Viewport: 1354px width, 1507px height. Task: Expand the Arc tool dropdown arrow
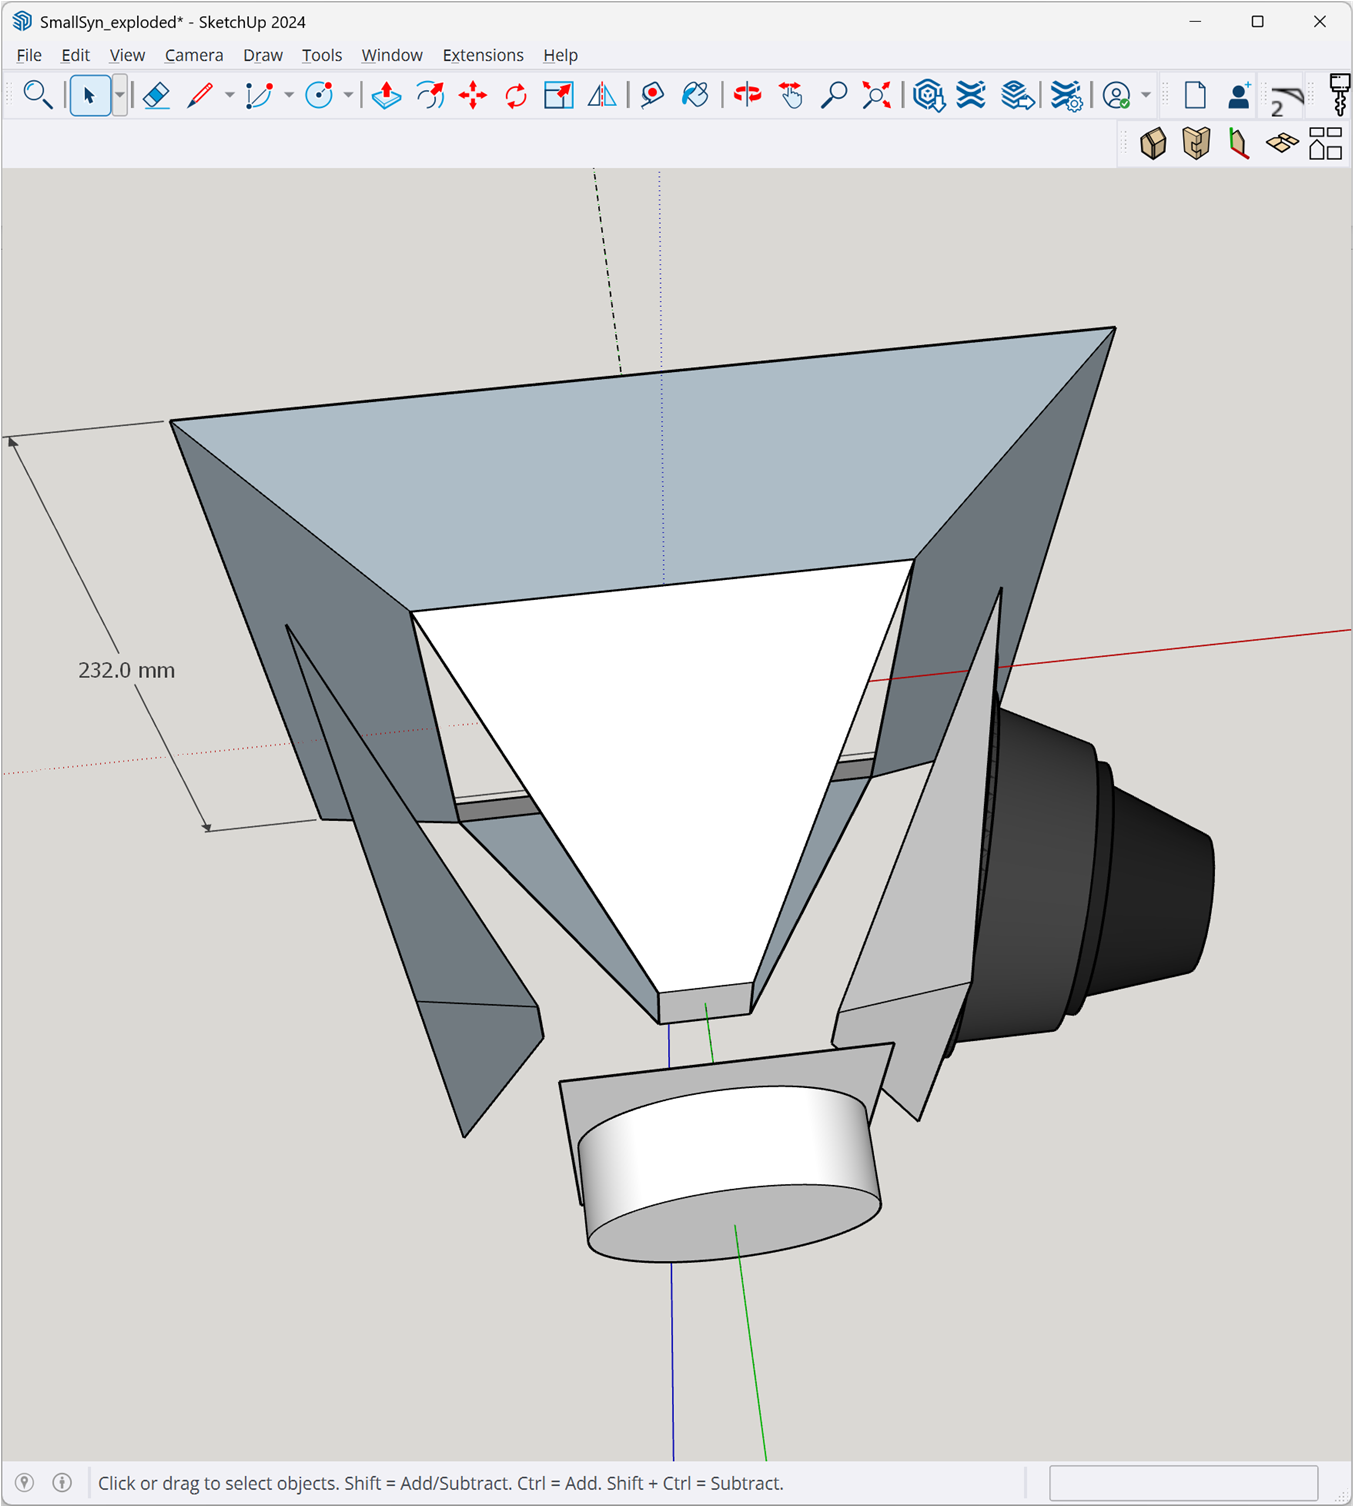(289, 96)
